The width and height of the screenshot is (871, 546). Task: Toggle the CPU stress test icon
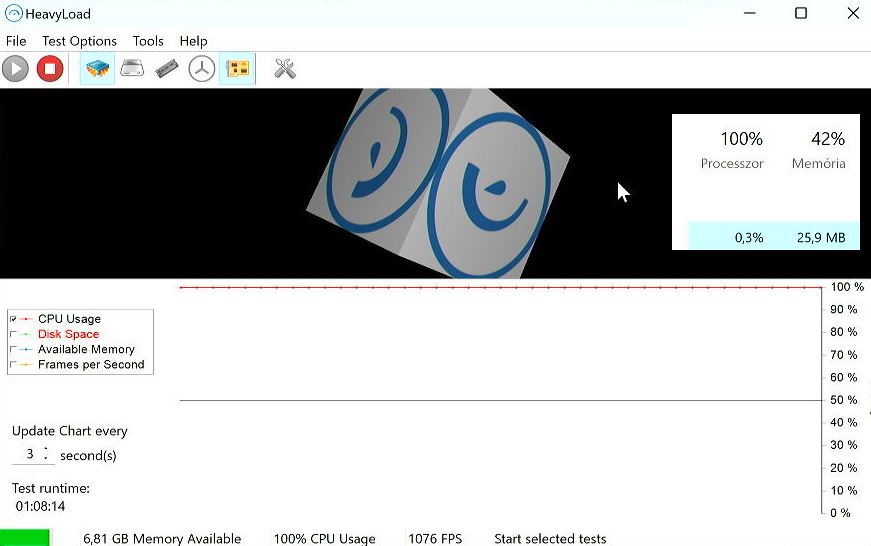[97, 69]
